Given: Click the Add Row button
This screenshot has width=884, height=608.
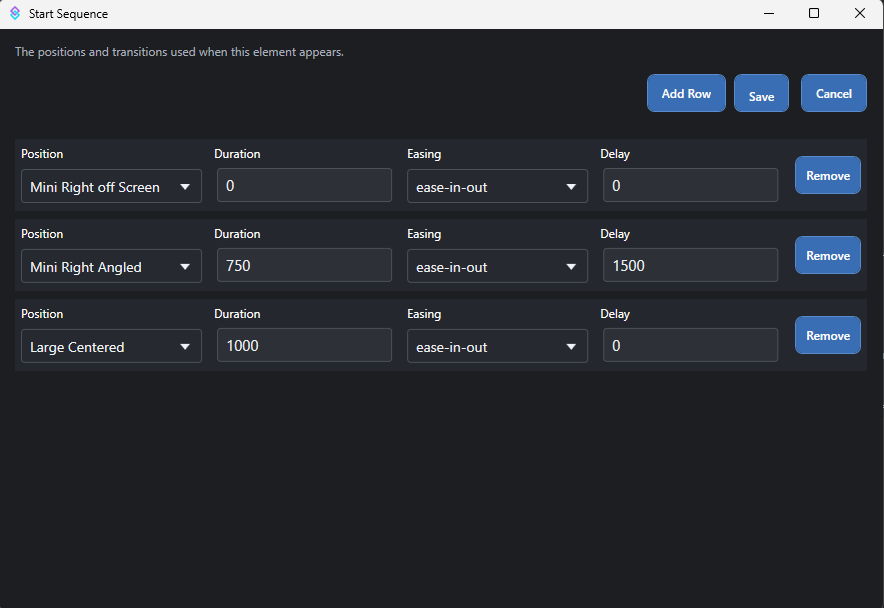Looking at the screenshot, I should 686,93.
